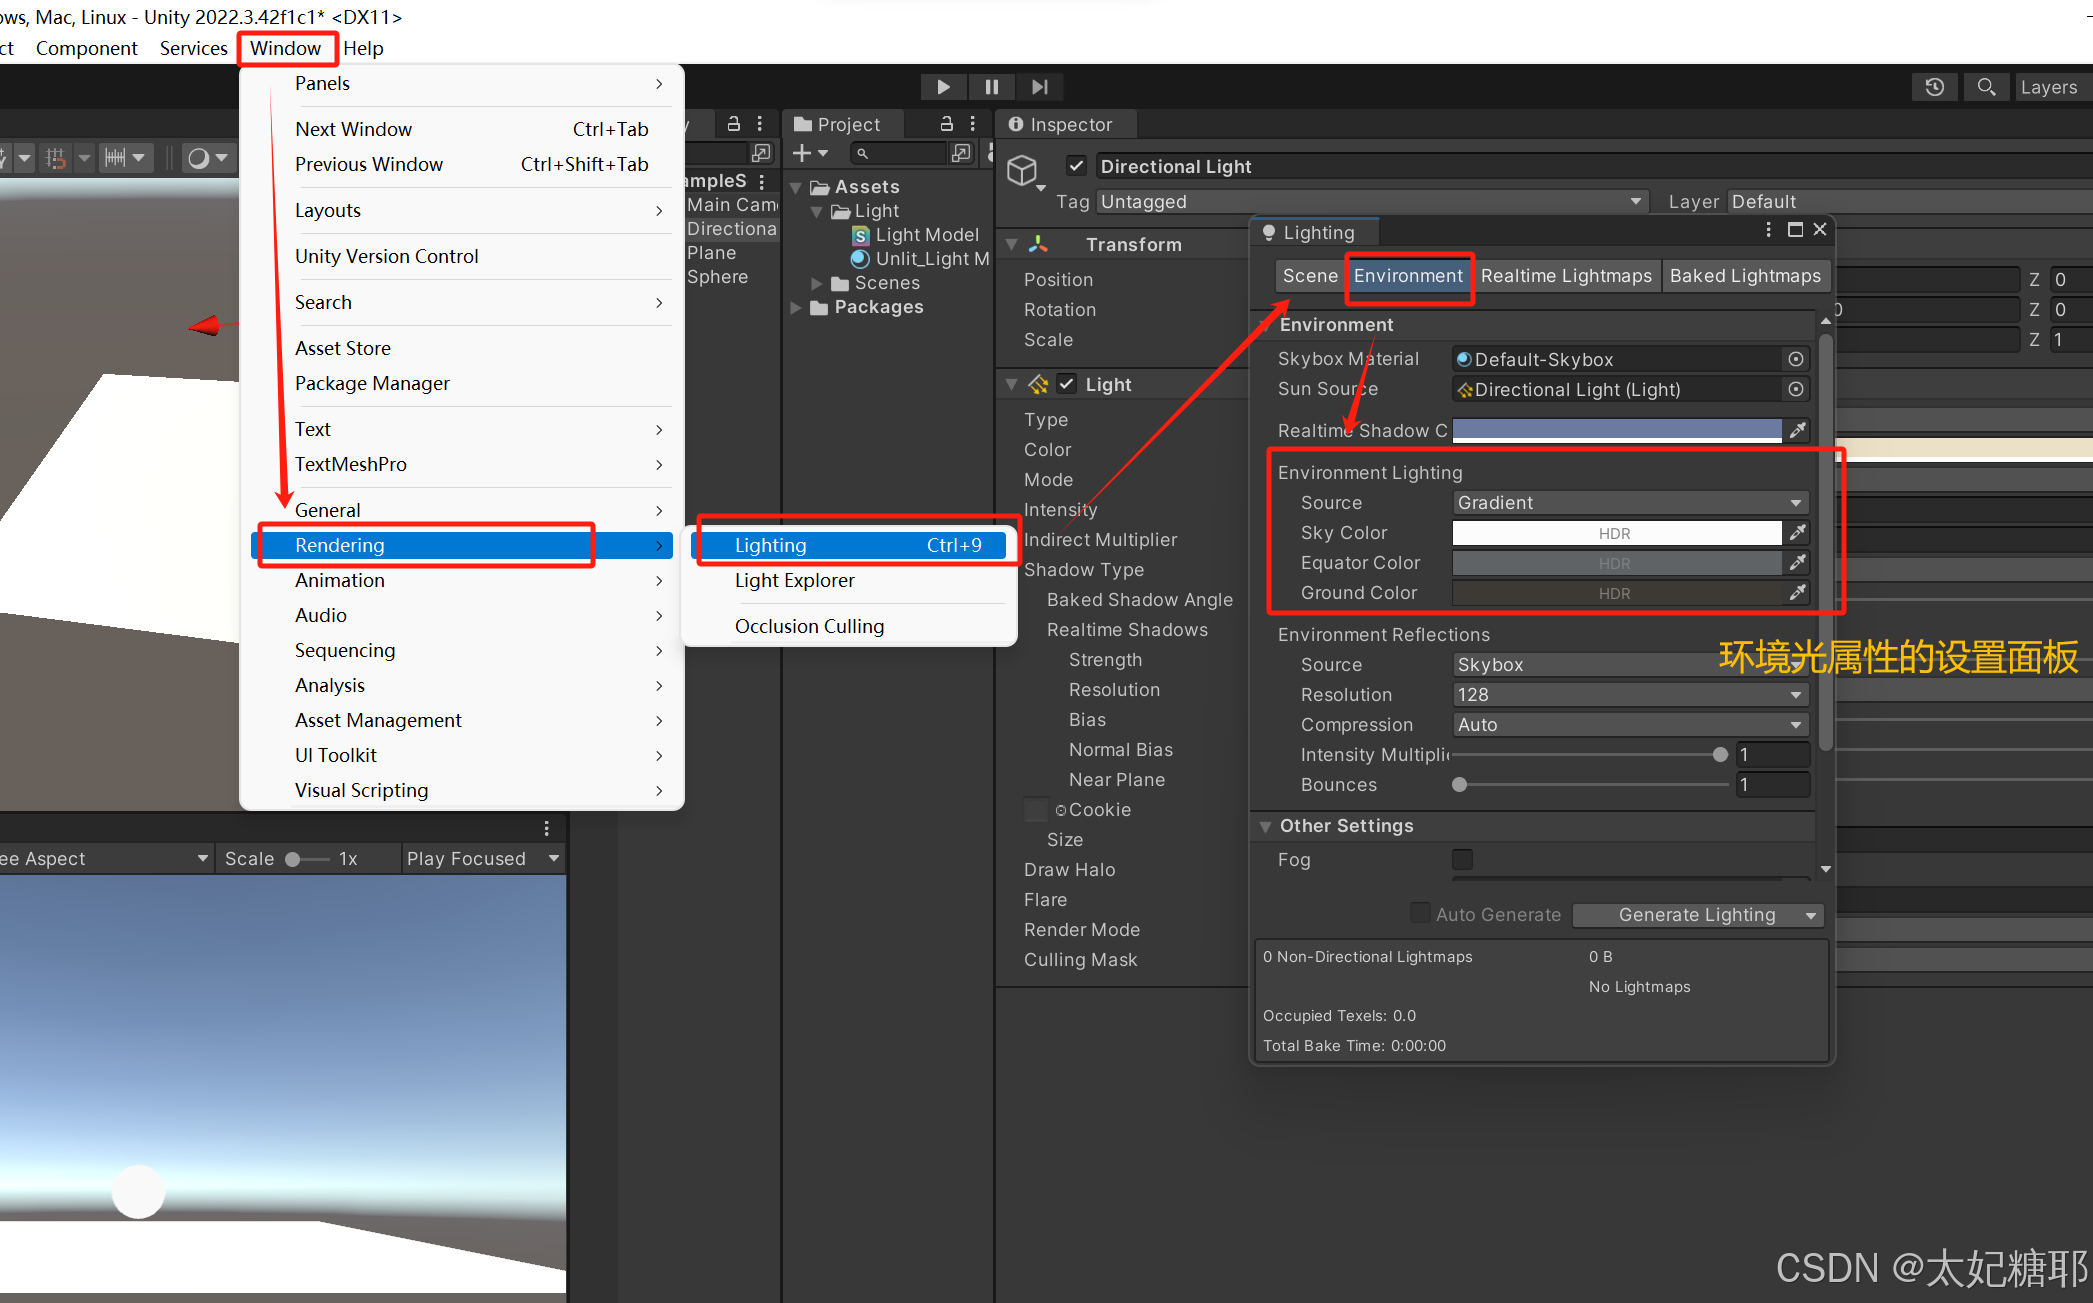Click the draw mode sphere icon

coord(198,157)
